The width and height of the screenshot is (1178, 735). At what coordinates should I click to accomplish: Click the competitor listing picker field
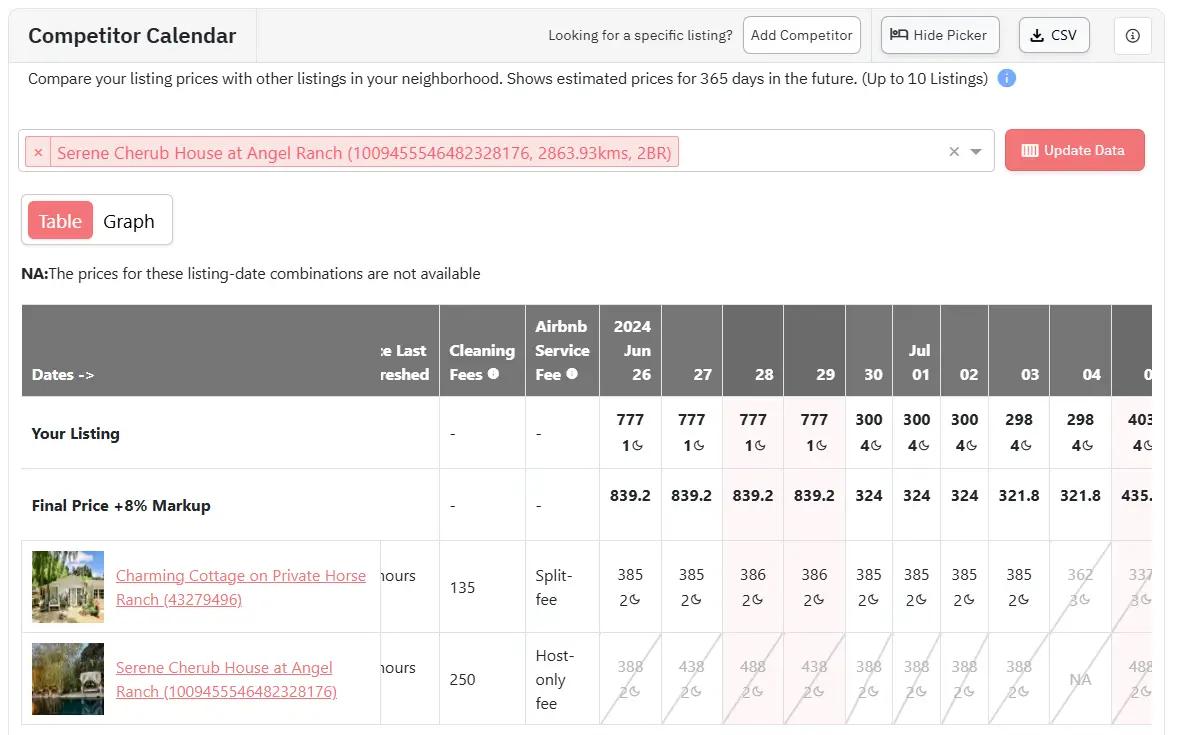click(506, 151)
